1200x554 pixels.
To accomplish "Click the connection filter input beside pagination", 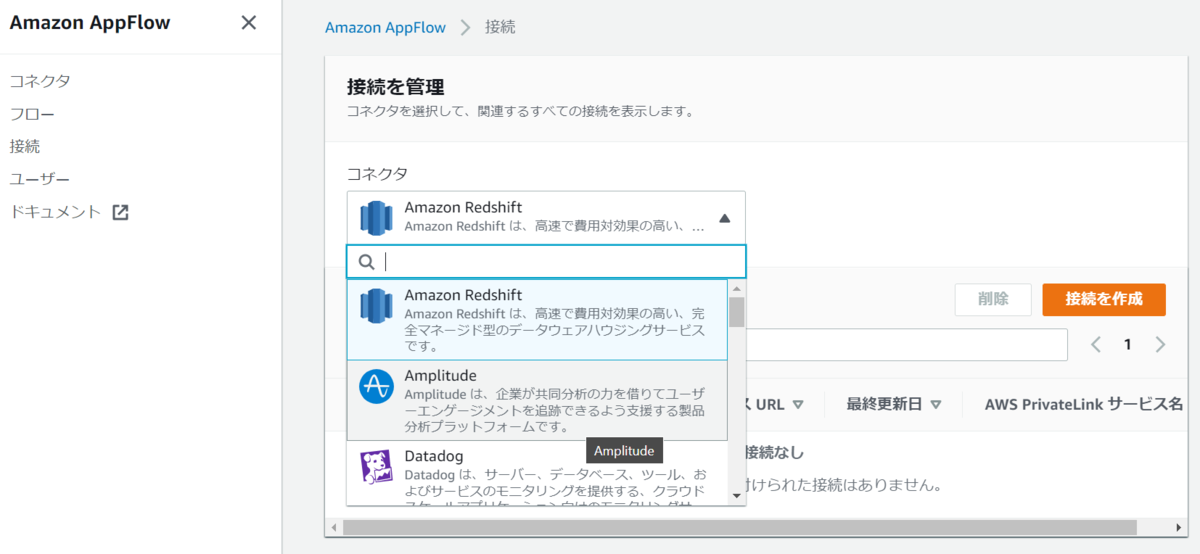I will coord(906,344).
